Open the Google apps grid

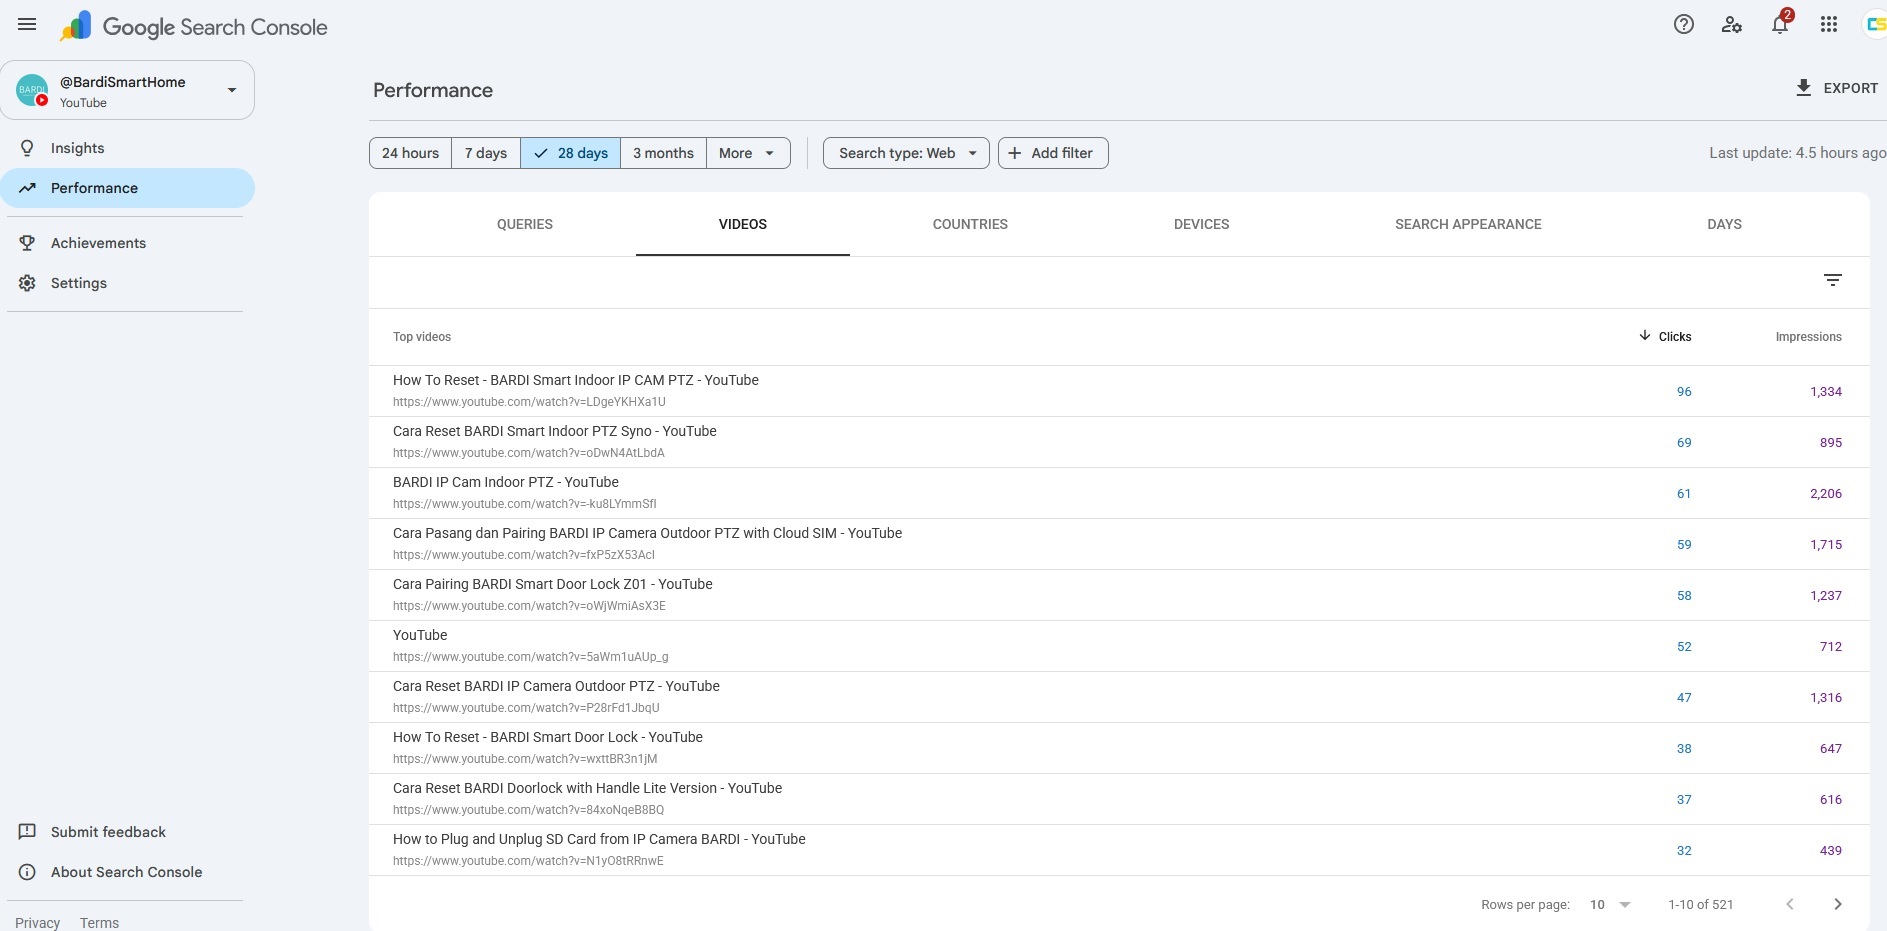1829,25
